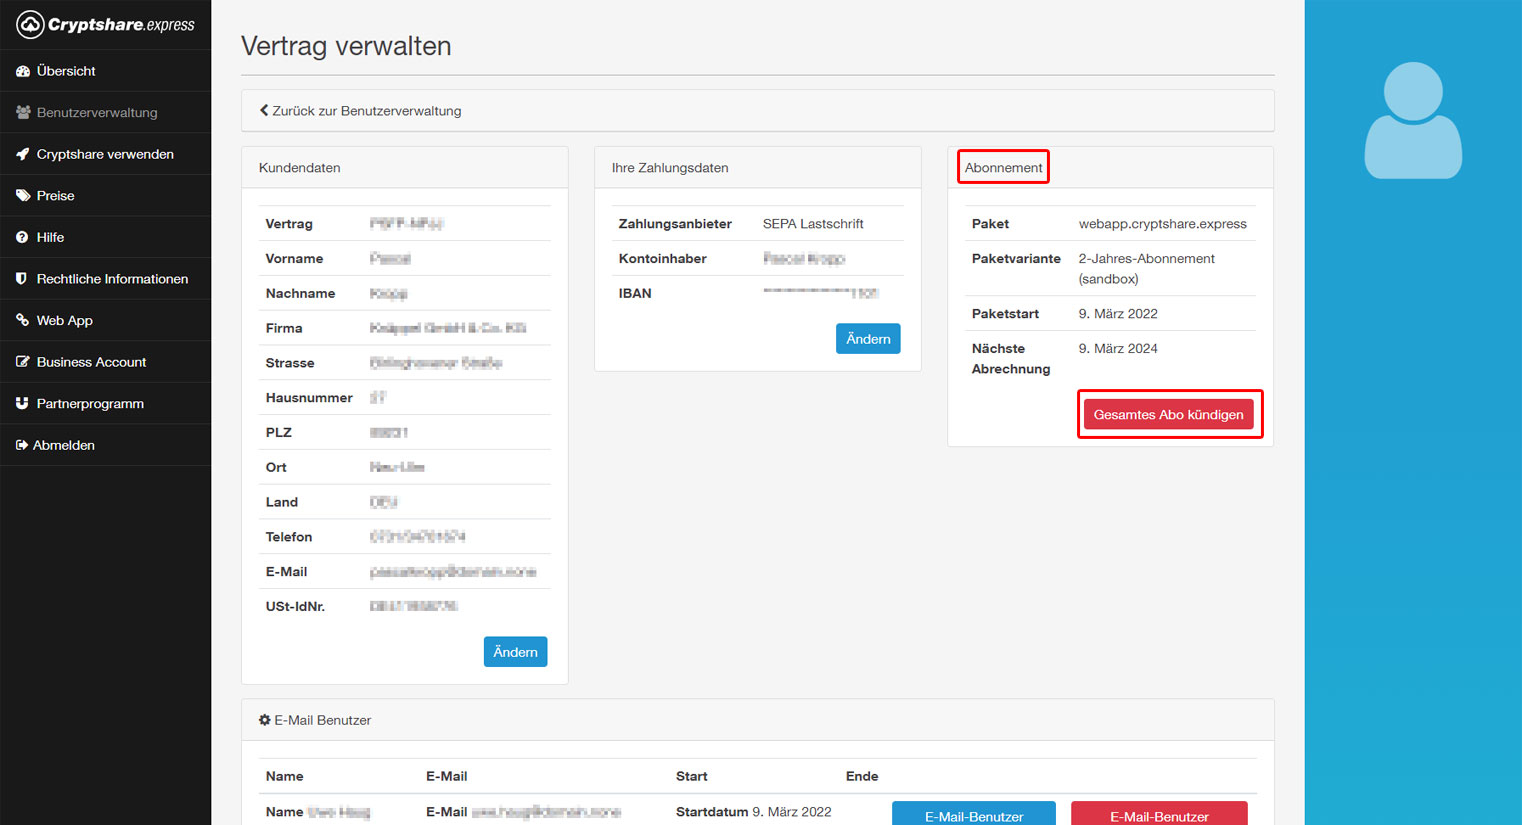
Task: Click the user avatar placeholder image
Action: point(1413,121)
